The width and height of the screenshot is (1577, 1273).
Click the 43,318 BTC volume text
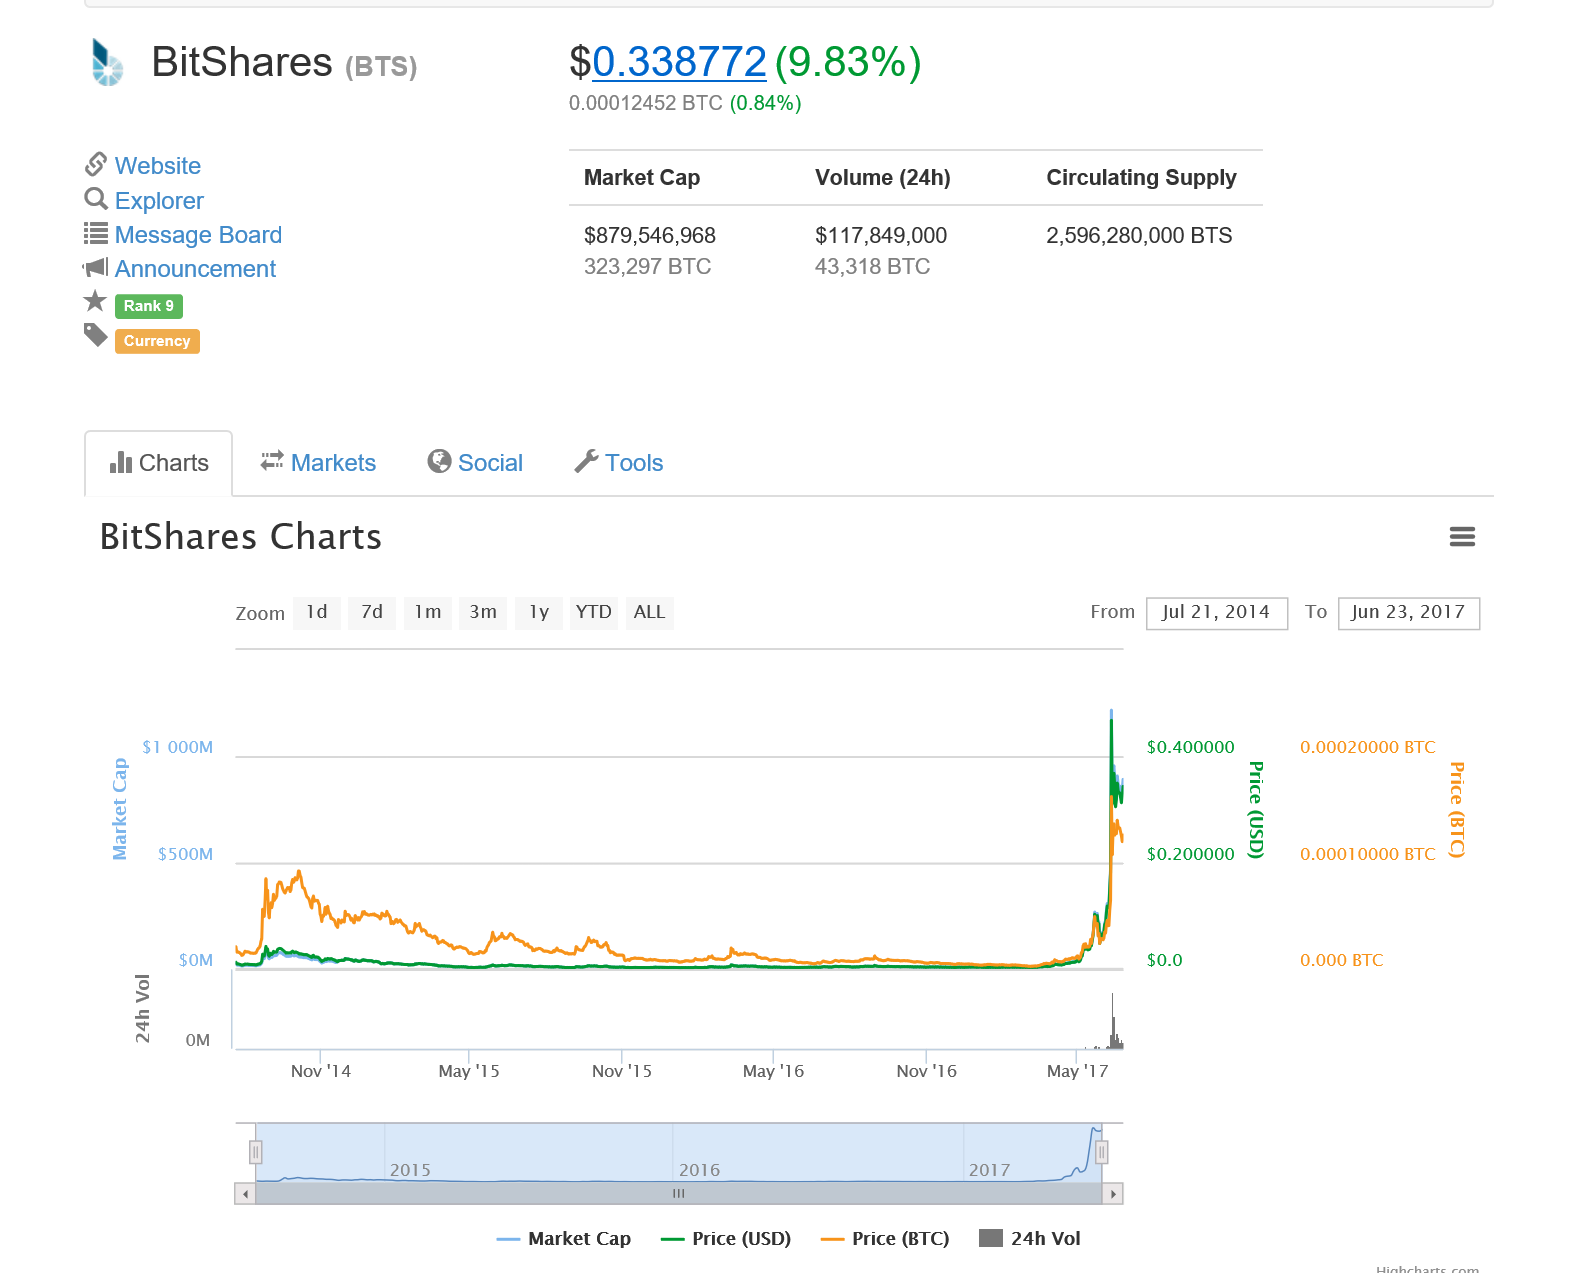873,267
